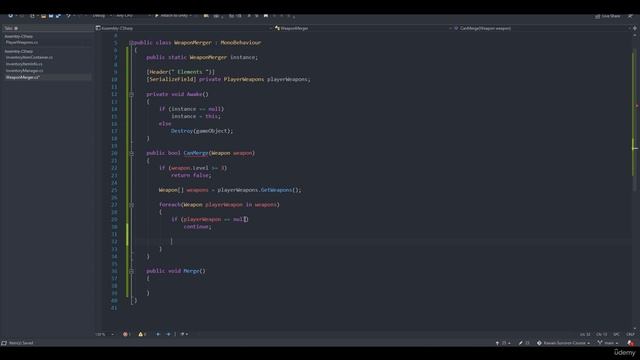Click the Live Share button

click(608, 16)
